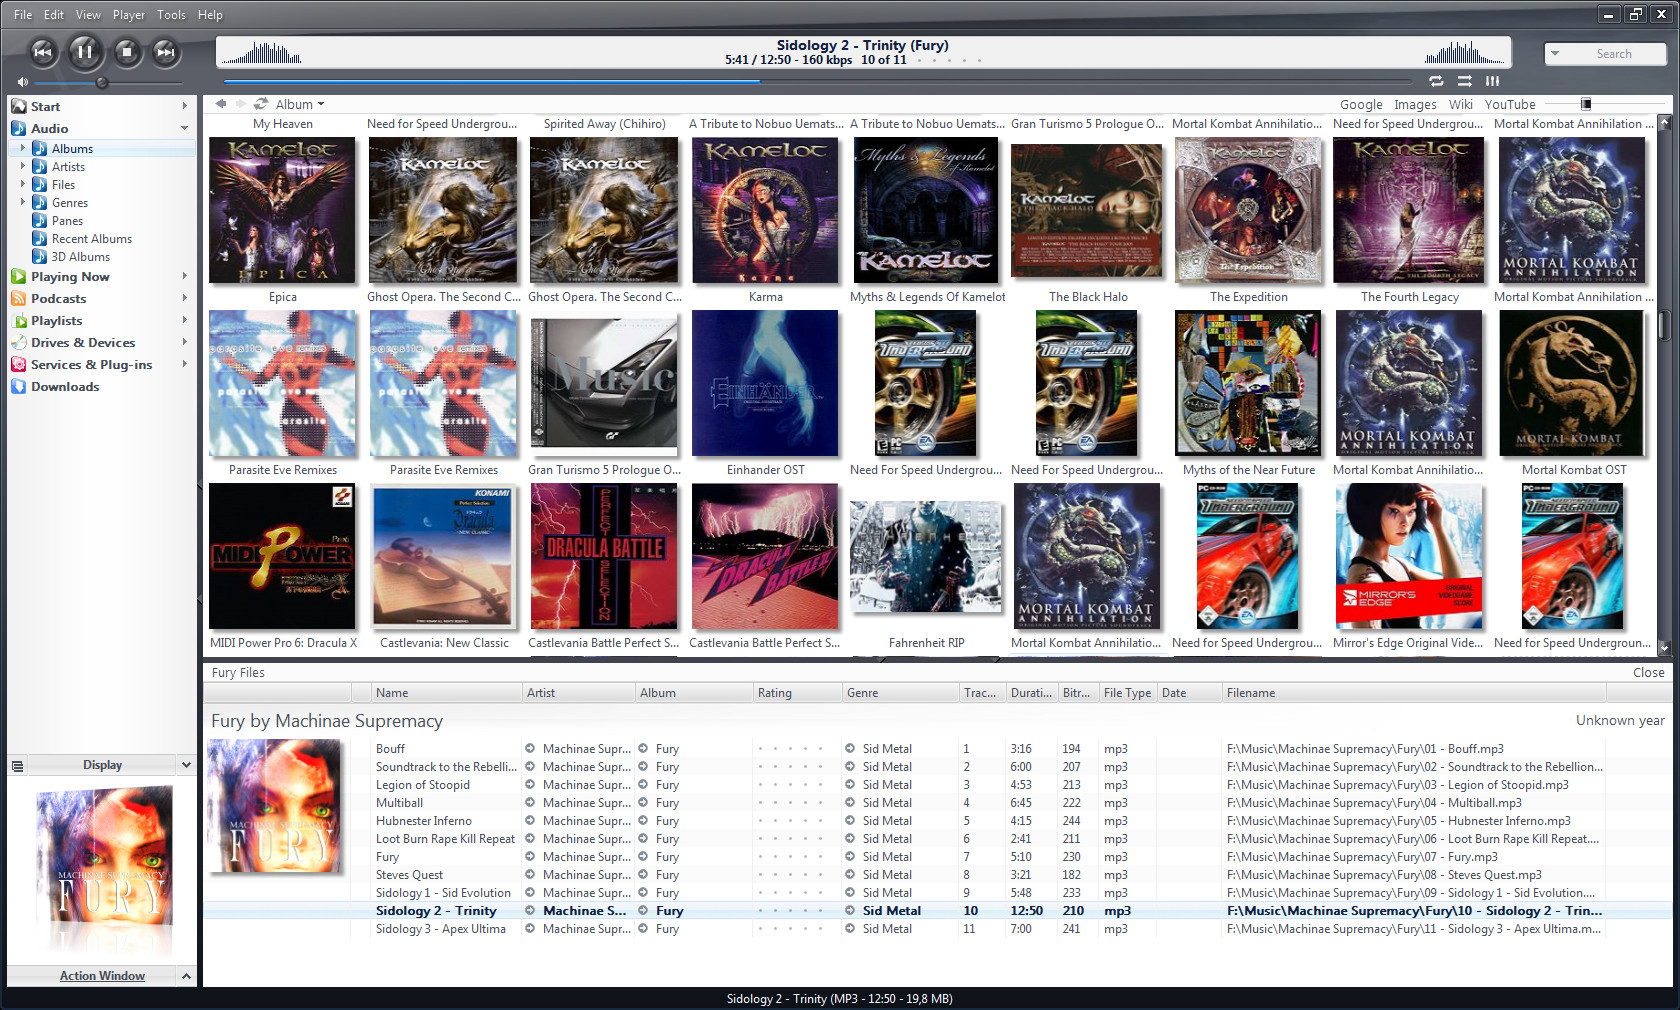Go back with the browser back arrow
Viewport: 1680px width, 1010px height.
(221, 103)
